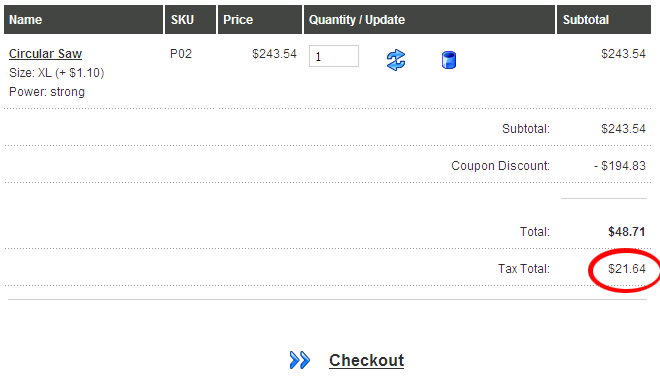Click the Tax Total label
This screenshot has height=380, width=660.
point(524,269)
